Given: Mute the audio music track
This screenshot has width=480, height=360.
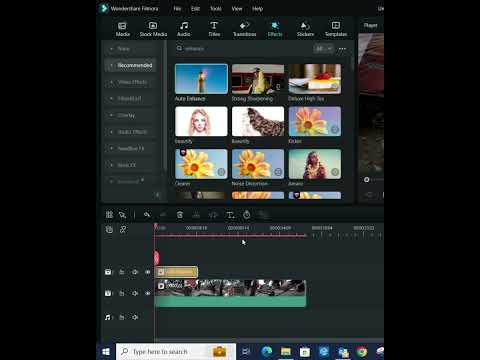Looking at the screenshot, I should 135,317.
